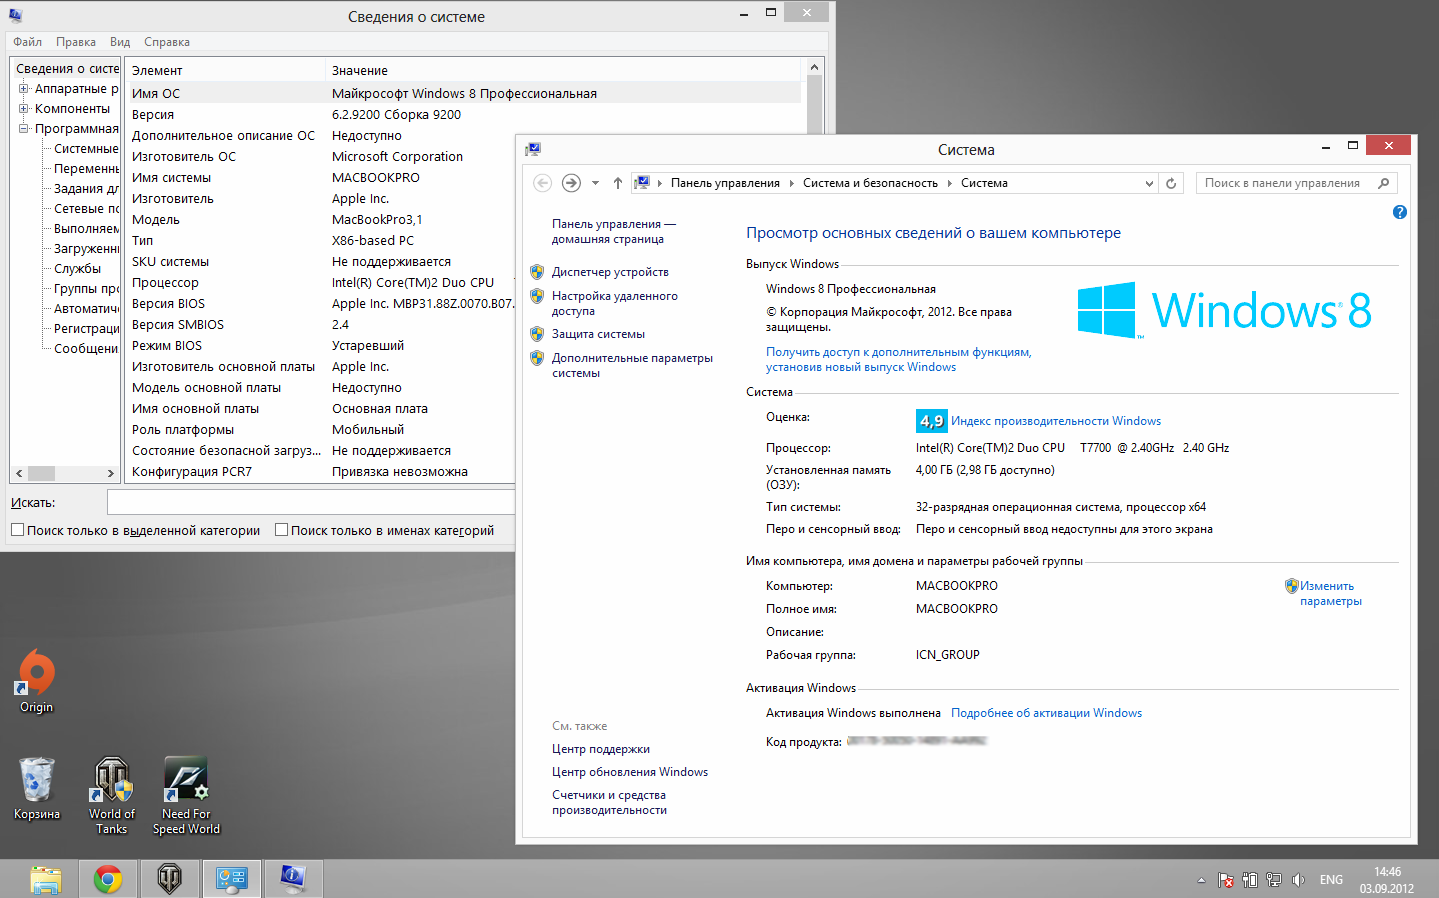Refresh the Control Panel address bar
1439x898 pixels.
click(x=1171, y=183)
